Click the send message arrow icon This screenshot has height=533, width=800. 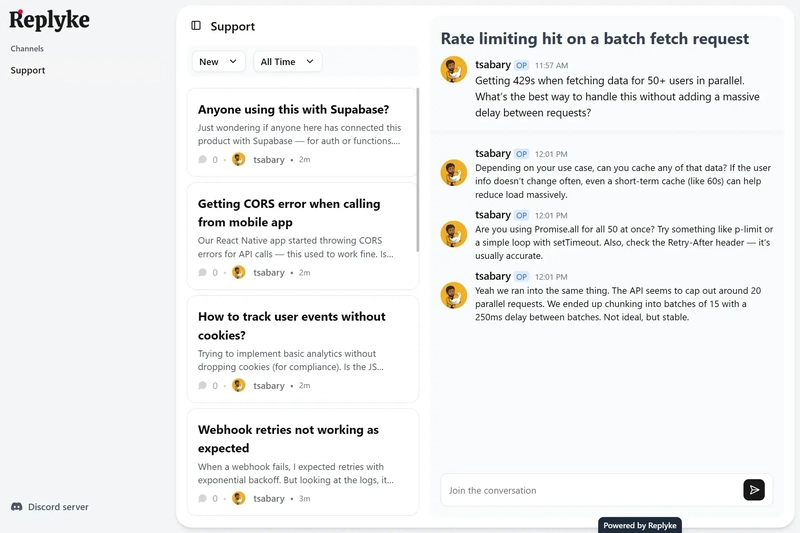(x=754, y=490)
